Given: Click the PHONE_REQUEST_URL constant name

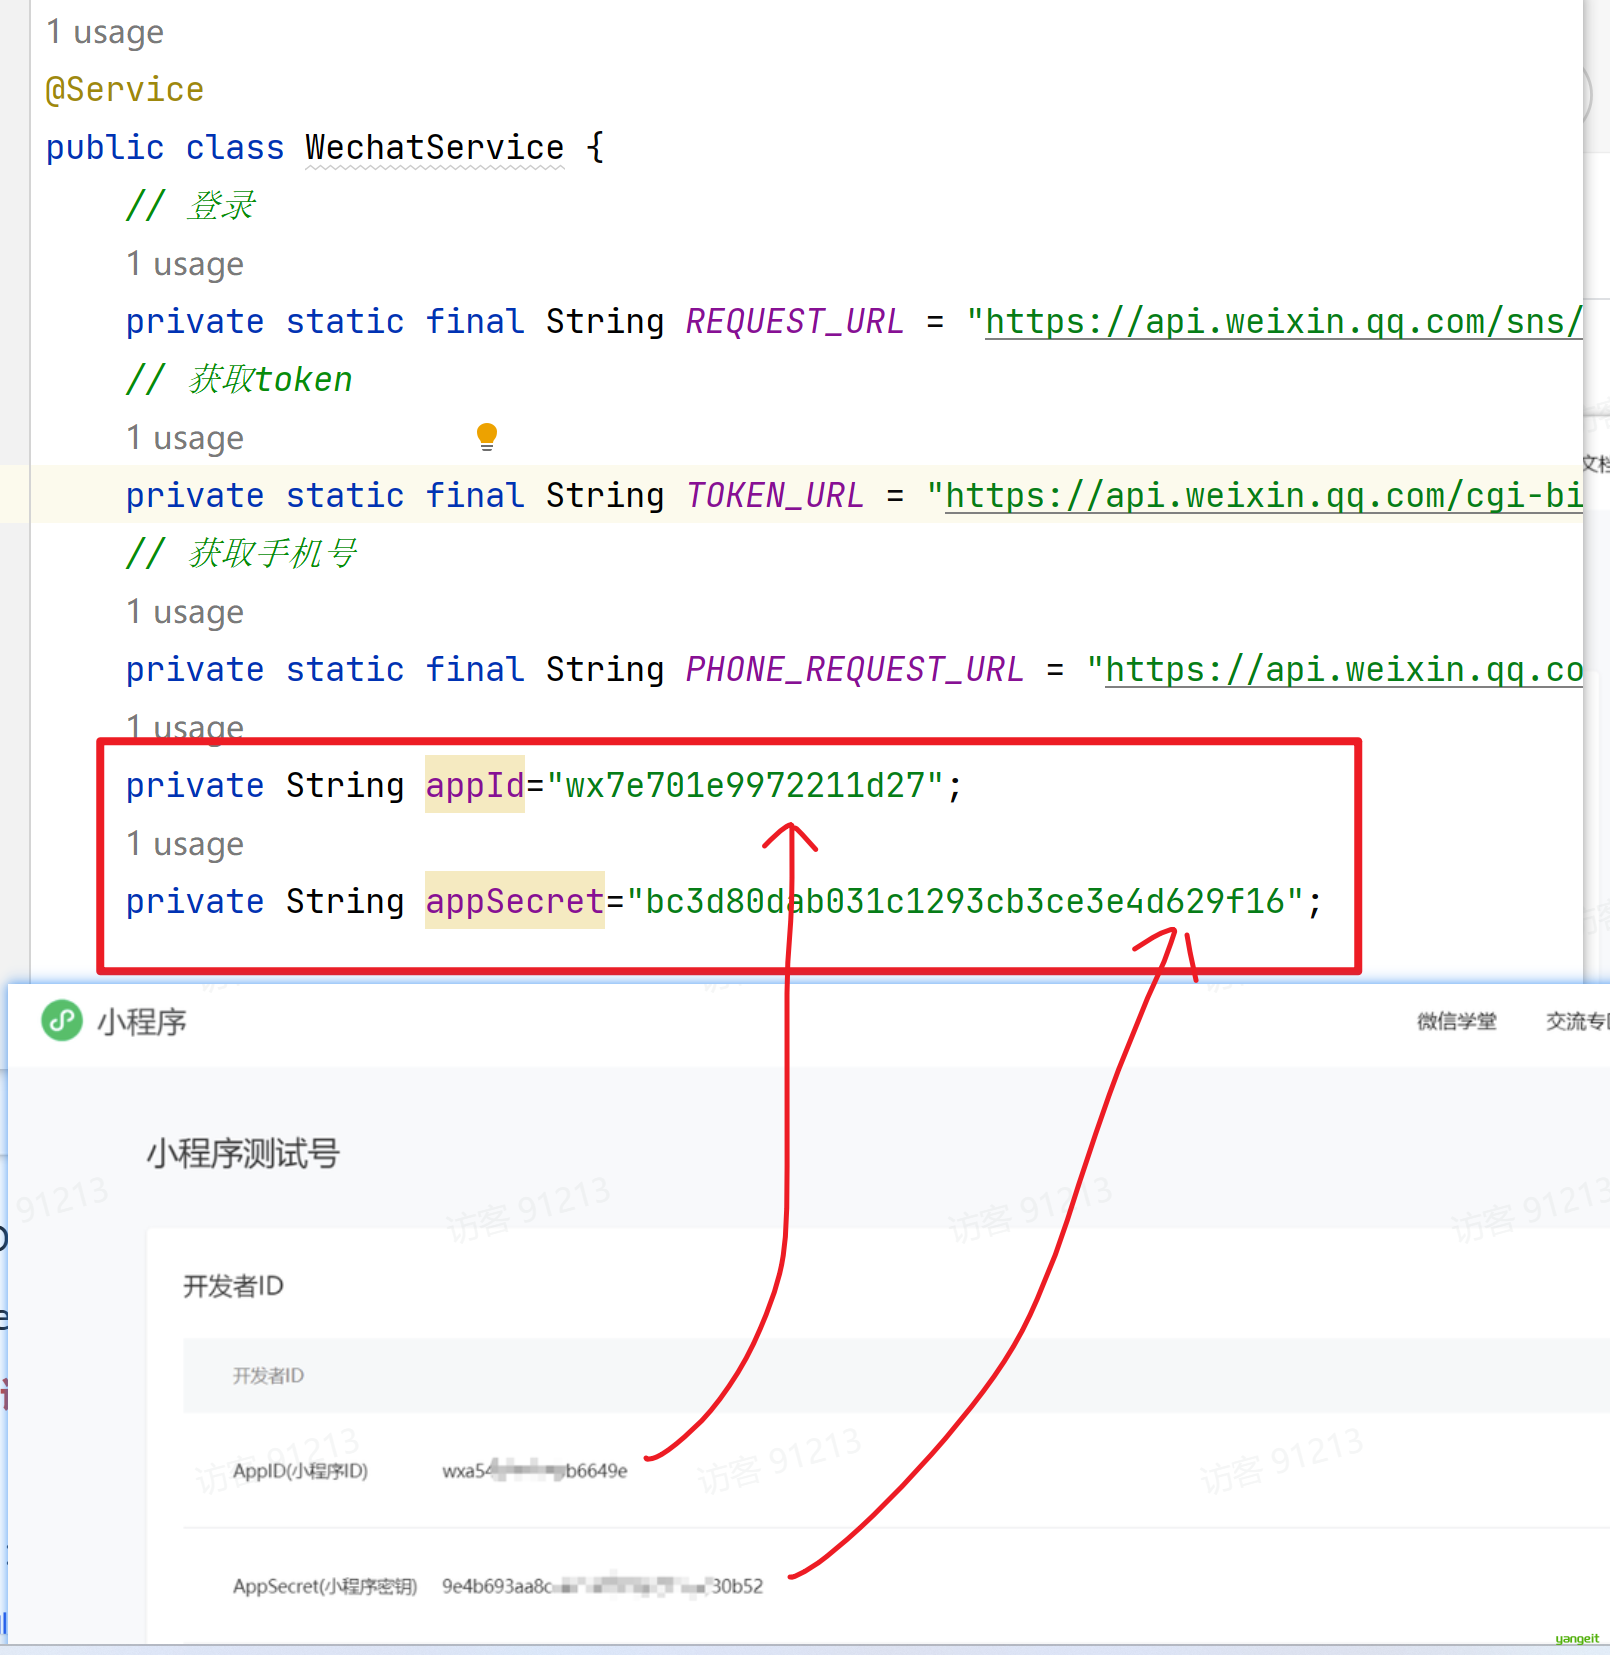Looking at the screenshot, I should pos(855,670).
